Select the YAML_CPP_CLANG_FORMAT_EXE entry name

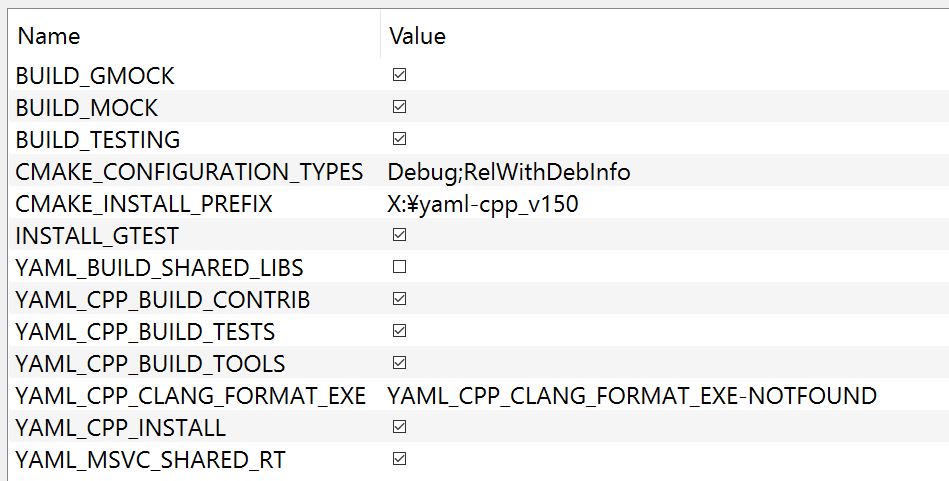pyautogui.click(x=191, y=396)
